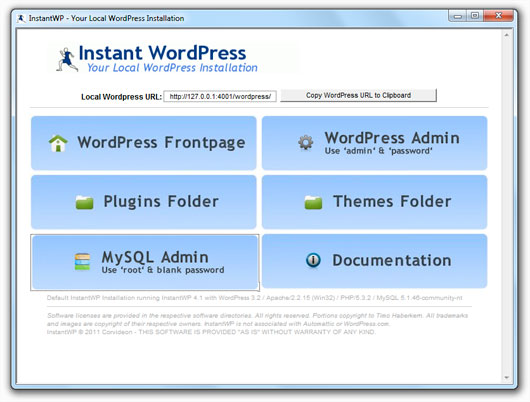Click the "Use 'admin' & 'password'" hint text
This screenshot has height=402, width=530.
[x=379, y=151]
